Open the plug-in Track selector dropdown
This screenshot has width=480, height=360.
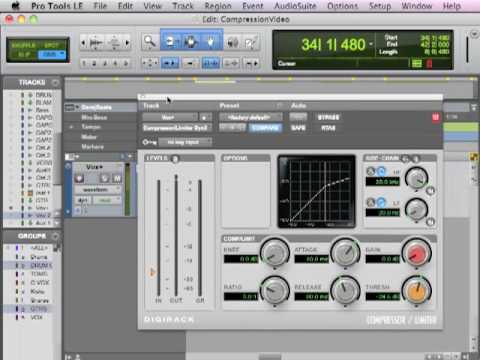tap(170, 117)
